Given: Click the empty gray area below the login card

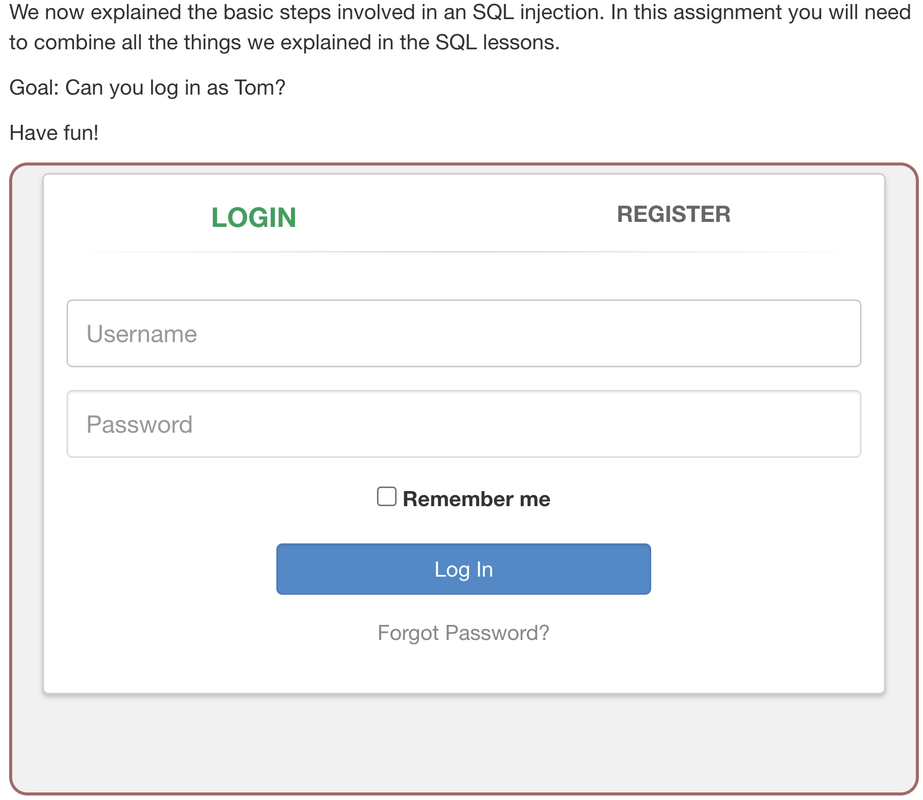Looking at the screenshot, I should click(463, 745).
